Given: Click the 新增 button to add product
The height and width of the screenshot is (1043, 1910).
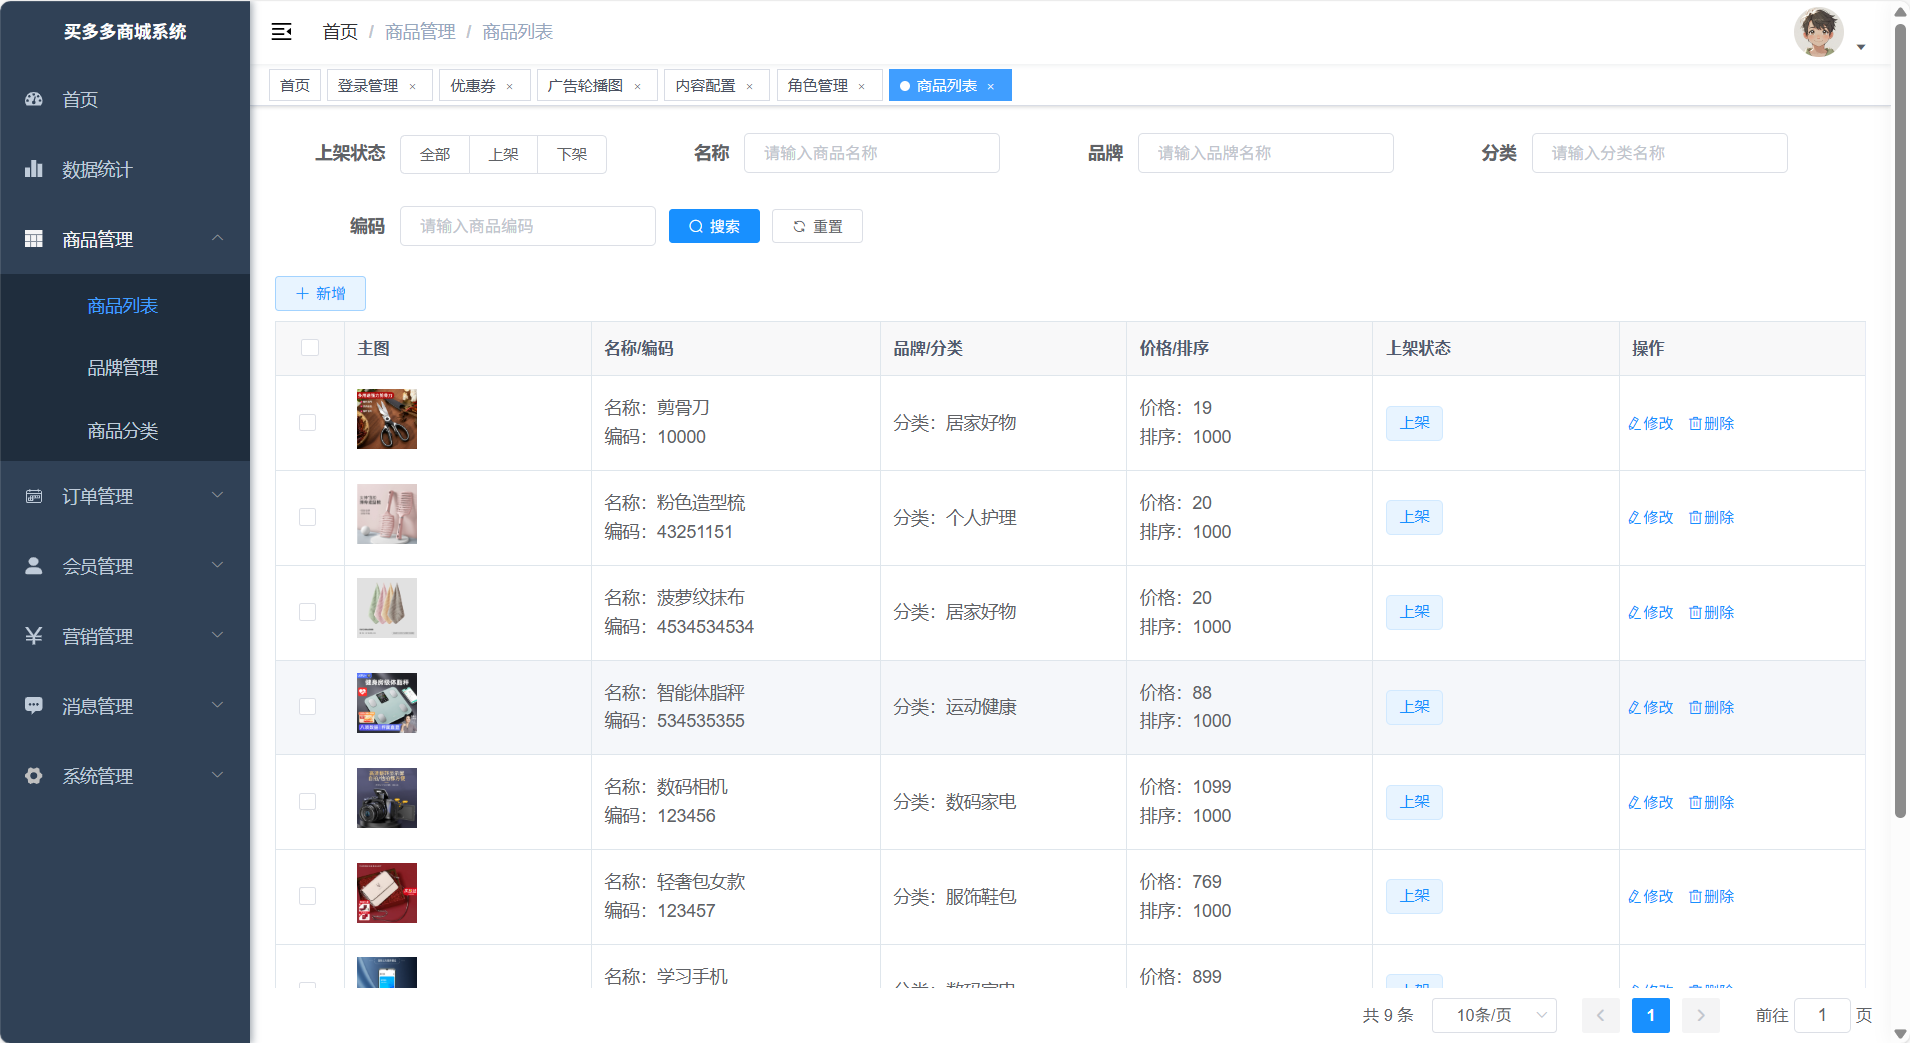Looking at the screenshot, I should [x=320, y=293].
